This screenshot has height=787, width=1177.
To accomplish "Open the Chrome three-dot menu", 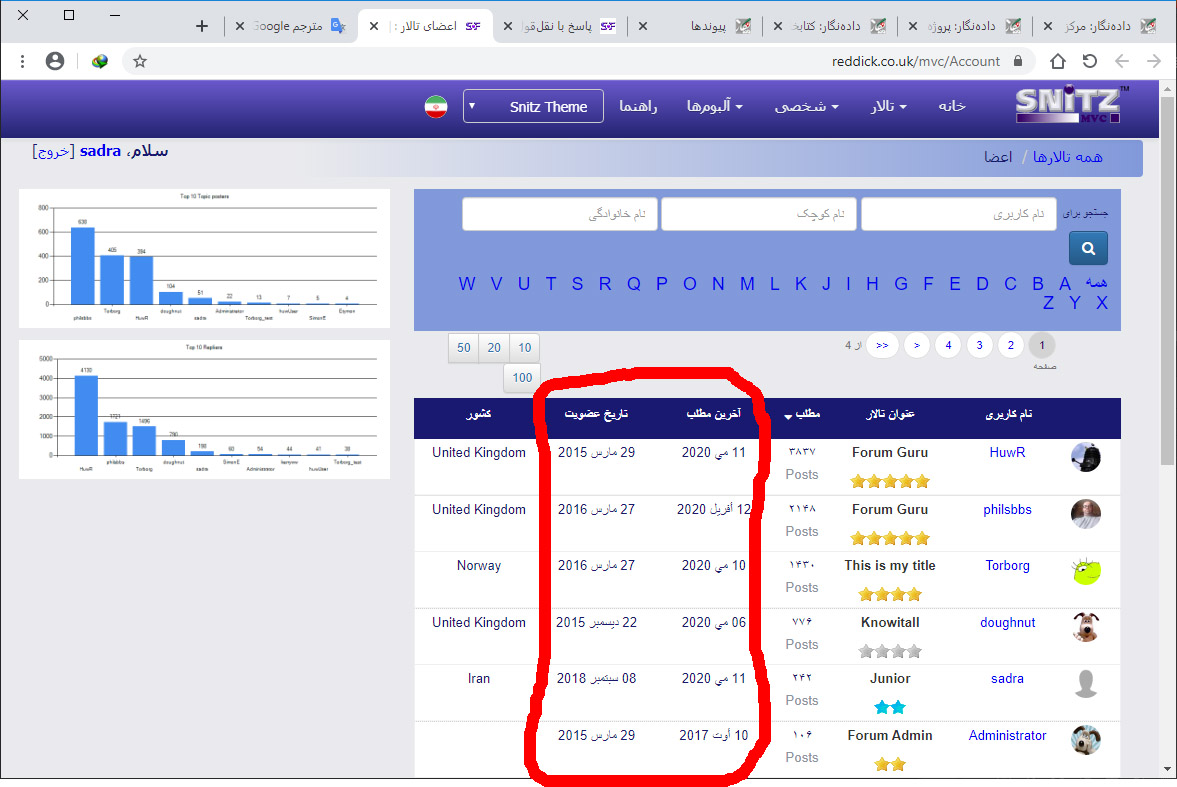I will pos(22,61).
